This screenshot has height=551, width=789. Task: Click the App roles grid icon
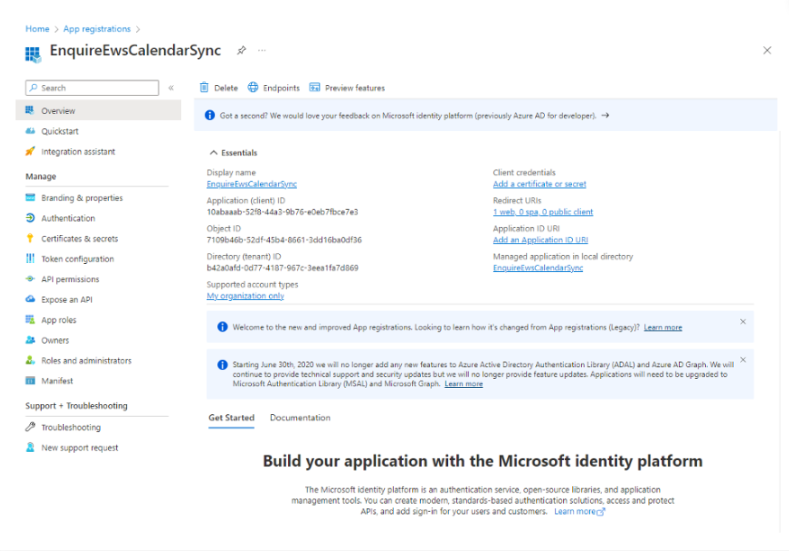[x=30, y=320]
